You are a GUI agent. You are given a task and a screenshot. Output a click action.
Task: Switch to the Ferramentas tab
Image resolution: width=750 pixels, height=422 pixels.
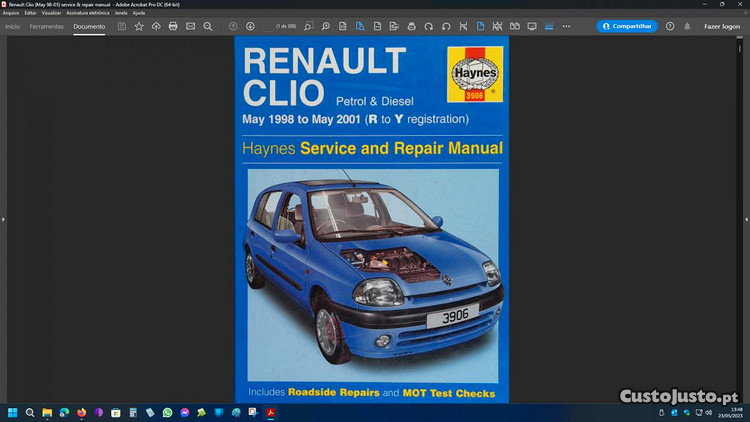46,26
